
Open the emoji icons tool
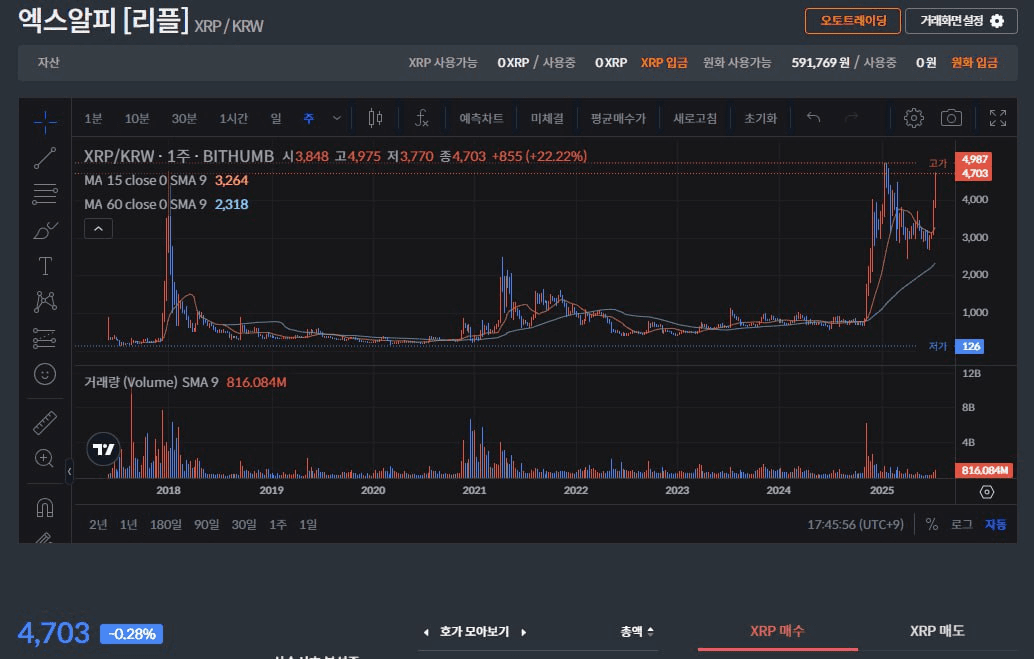pyautogui.click(x=45, y=374)
